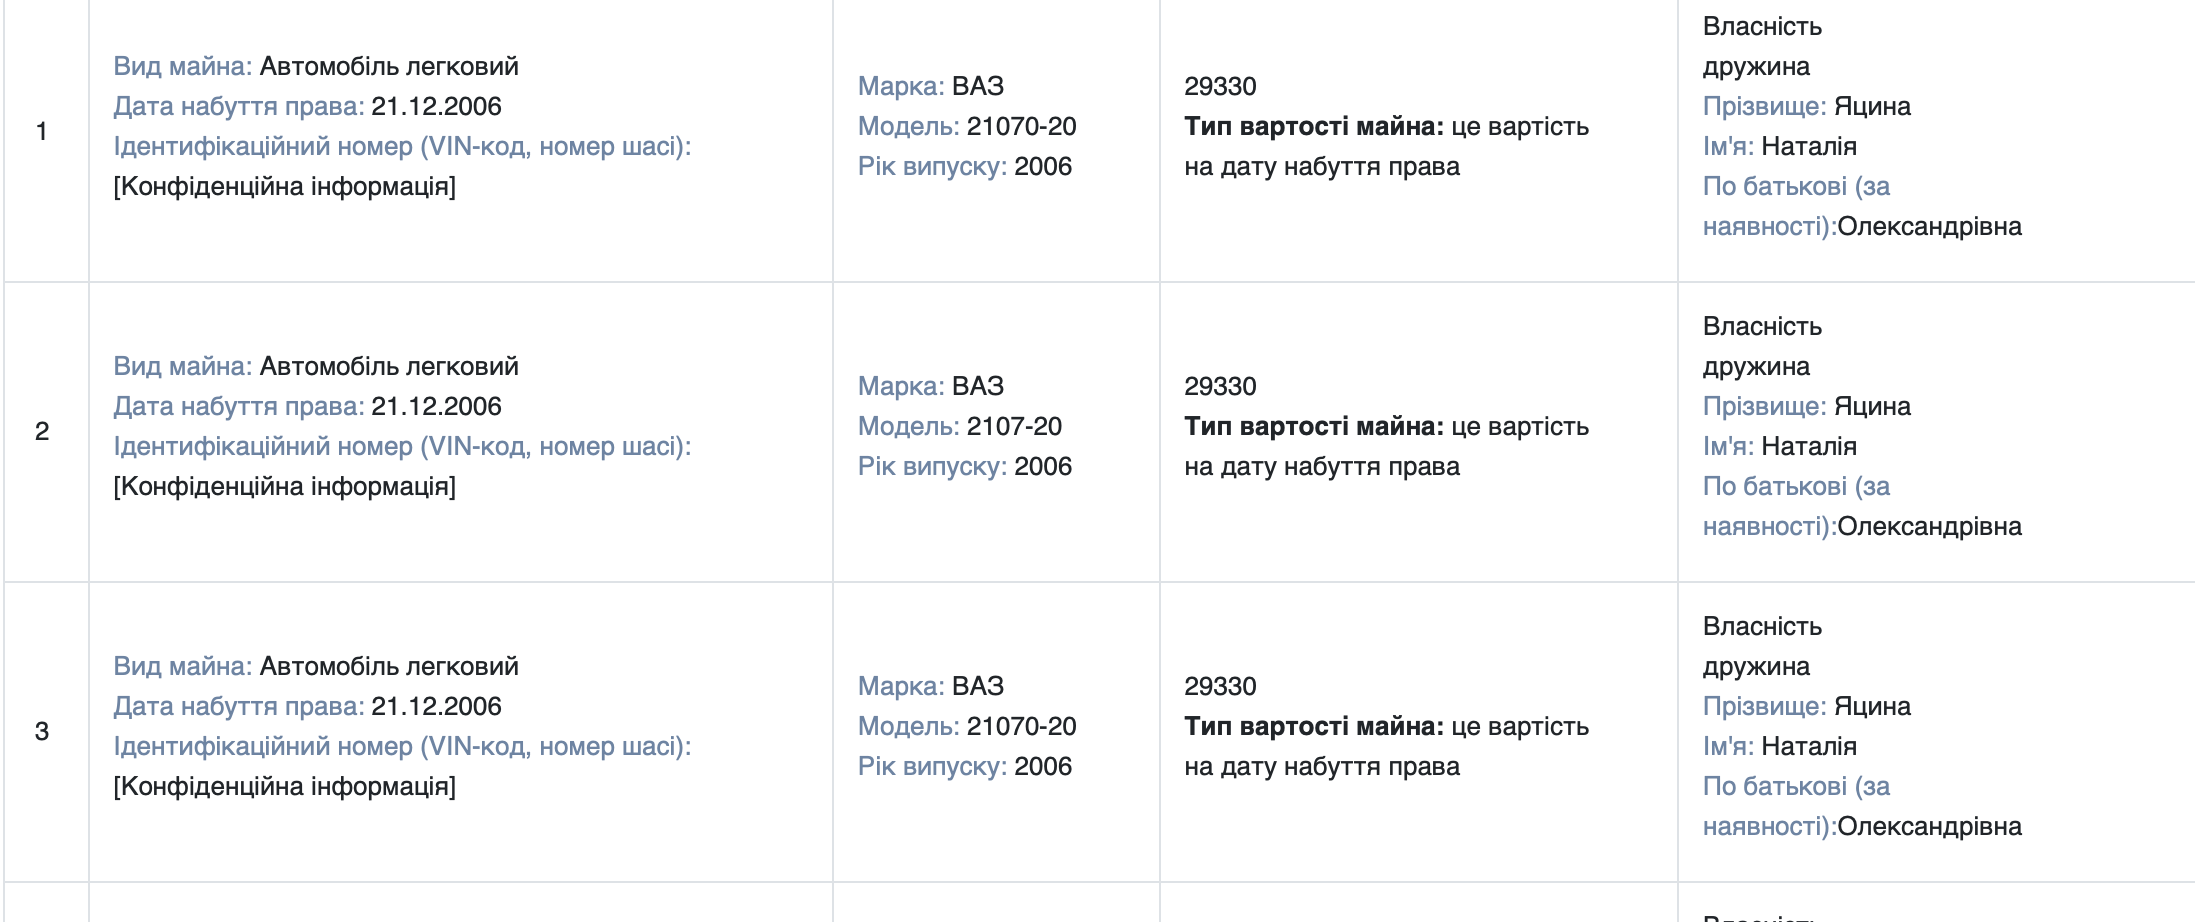Click patronymic Олександрівна in row 3

coord(1929,826)
